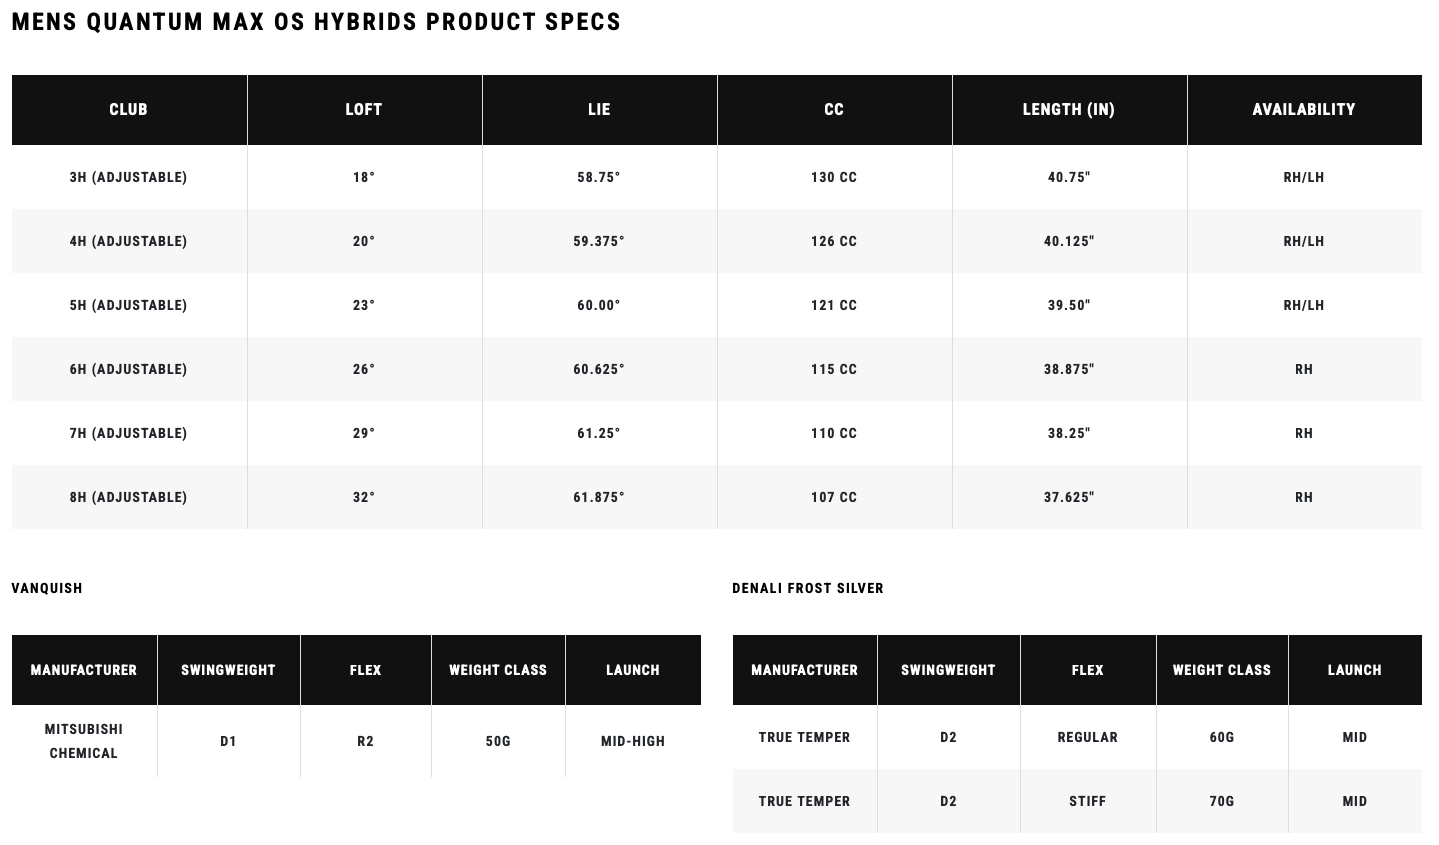Click the 70G weight class cell
This screenshot has width=1439, height=845.
[x=1222, y=801]
